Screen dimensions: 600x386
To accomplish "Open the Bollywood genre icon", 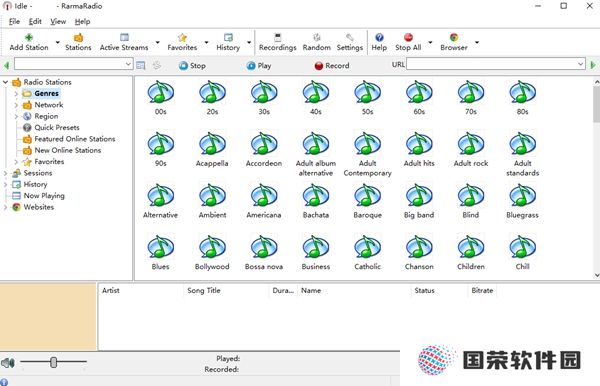I will (x=212, y=247).
